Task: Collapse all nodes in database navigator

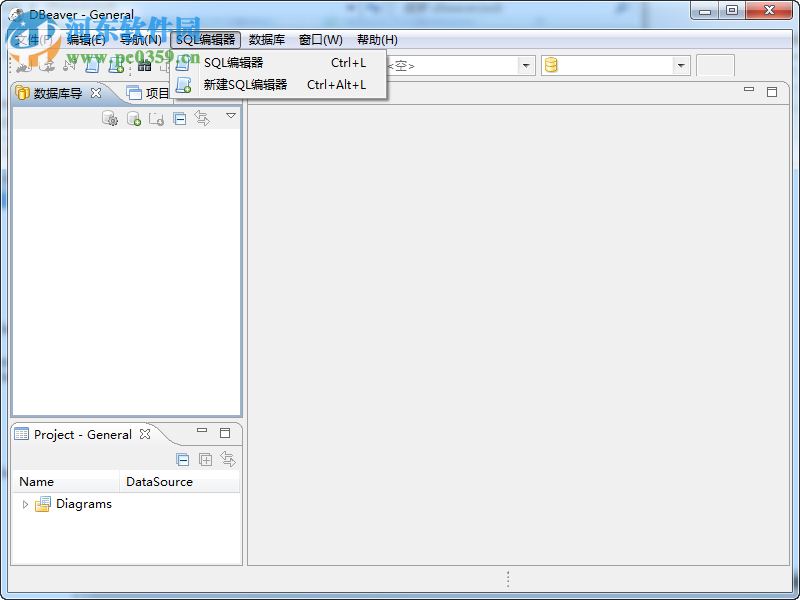Action: [x=180, y=118]
